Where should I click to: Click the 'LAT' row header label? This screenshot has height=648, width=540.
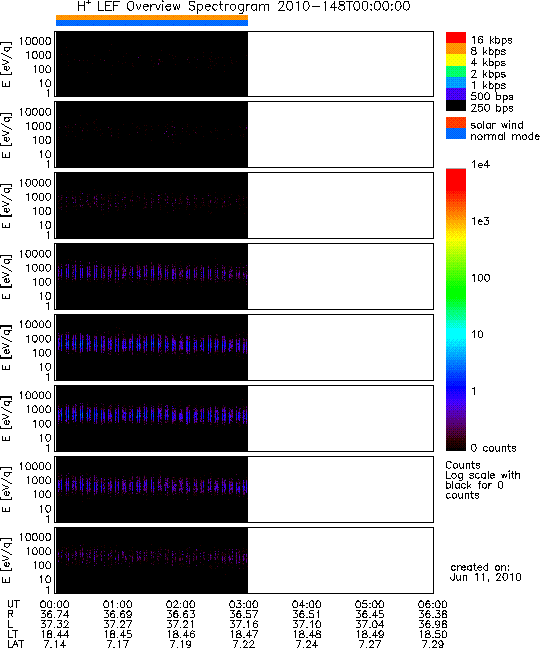[x=16, y=644]
